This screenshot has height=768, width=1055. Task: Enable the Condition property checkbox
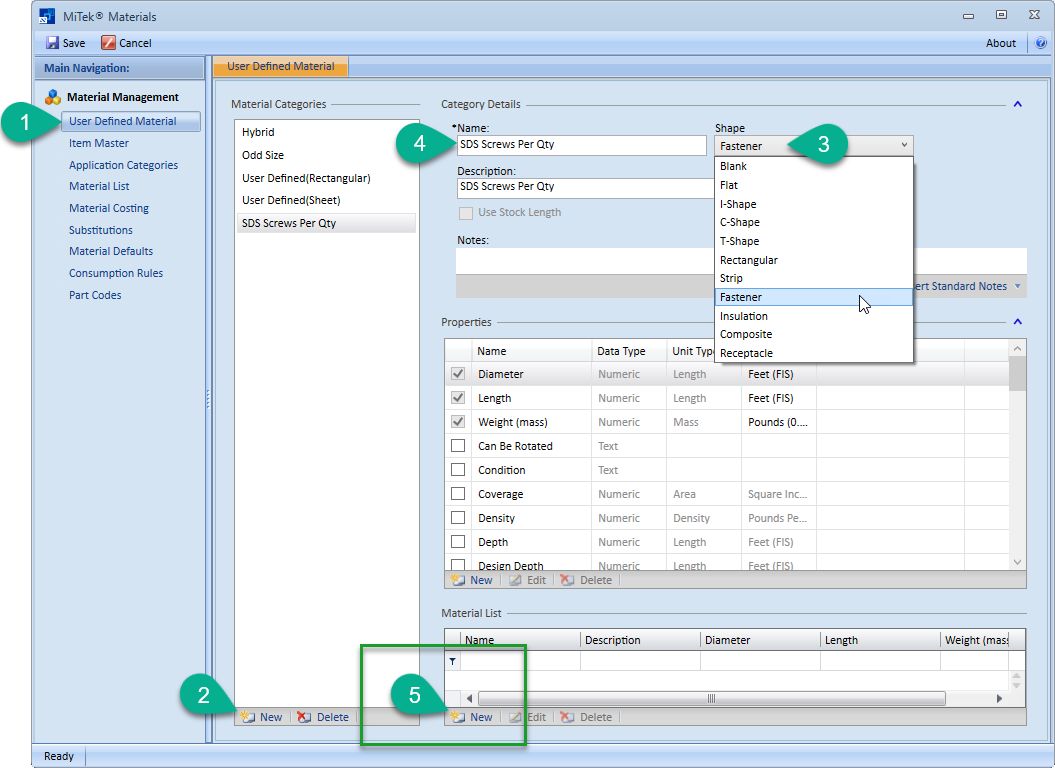tap(458, 470)
